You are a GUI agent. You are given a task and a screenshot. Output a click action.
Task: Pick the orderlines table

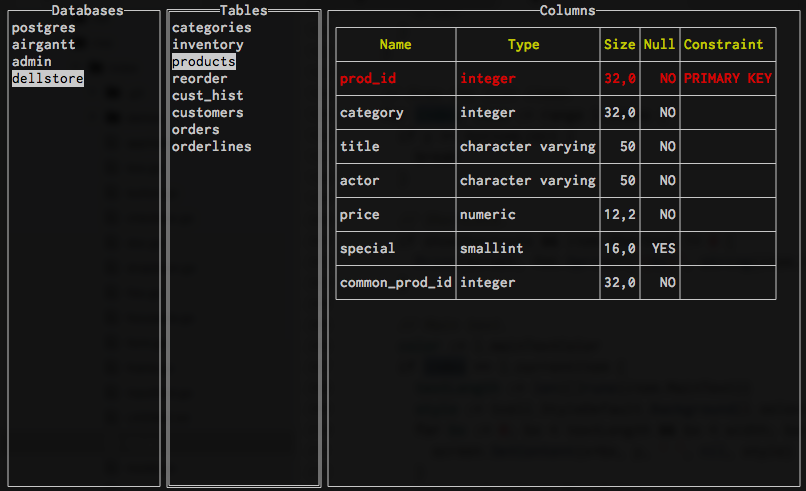pyautogui.click(x=211, y=147)
